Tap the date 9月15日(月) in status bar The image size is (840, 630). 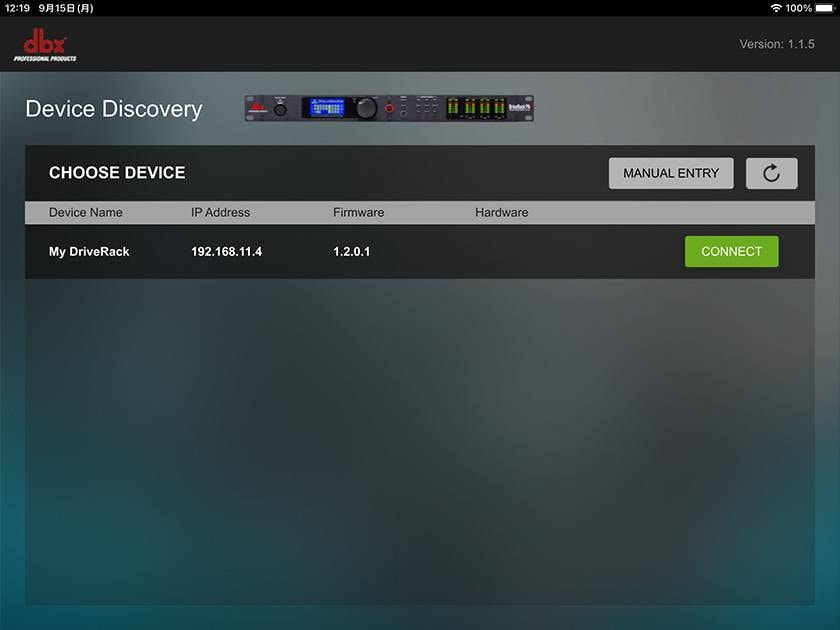pyautogui.click(x=66, y=8)
